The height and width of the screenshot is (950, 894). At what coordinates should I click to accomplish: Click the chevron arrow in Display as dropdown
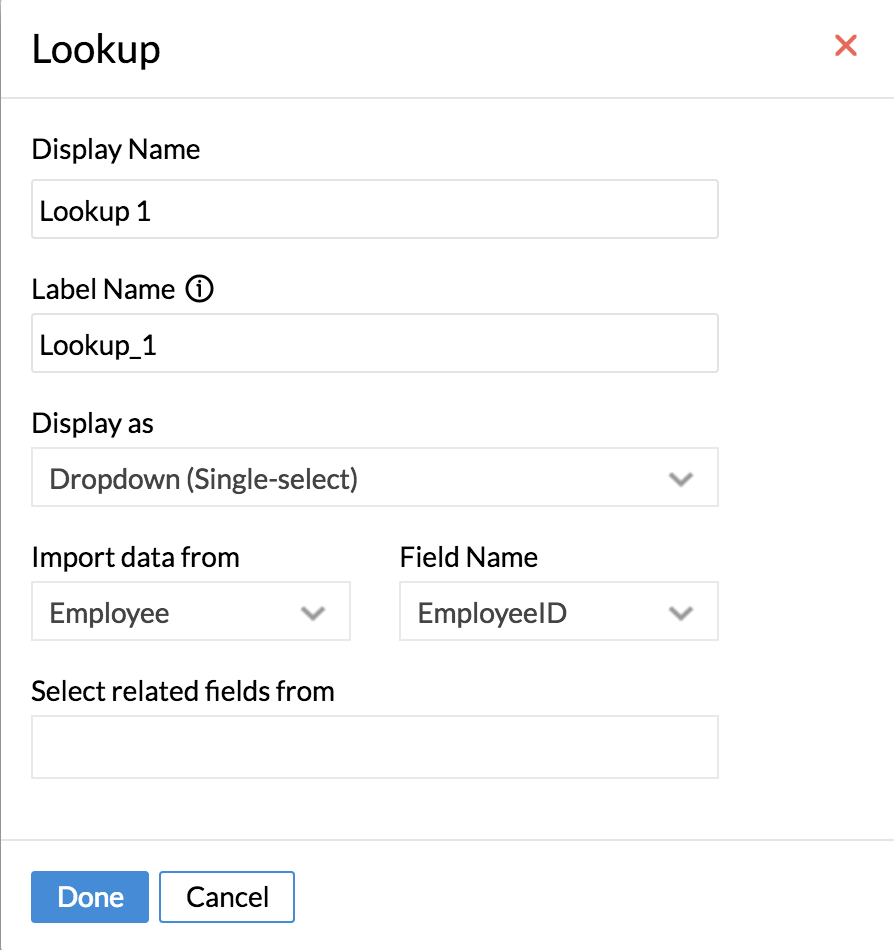681,479
